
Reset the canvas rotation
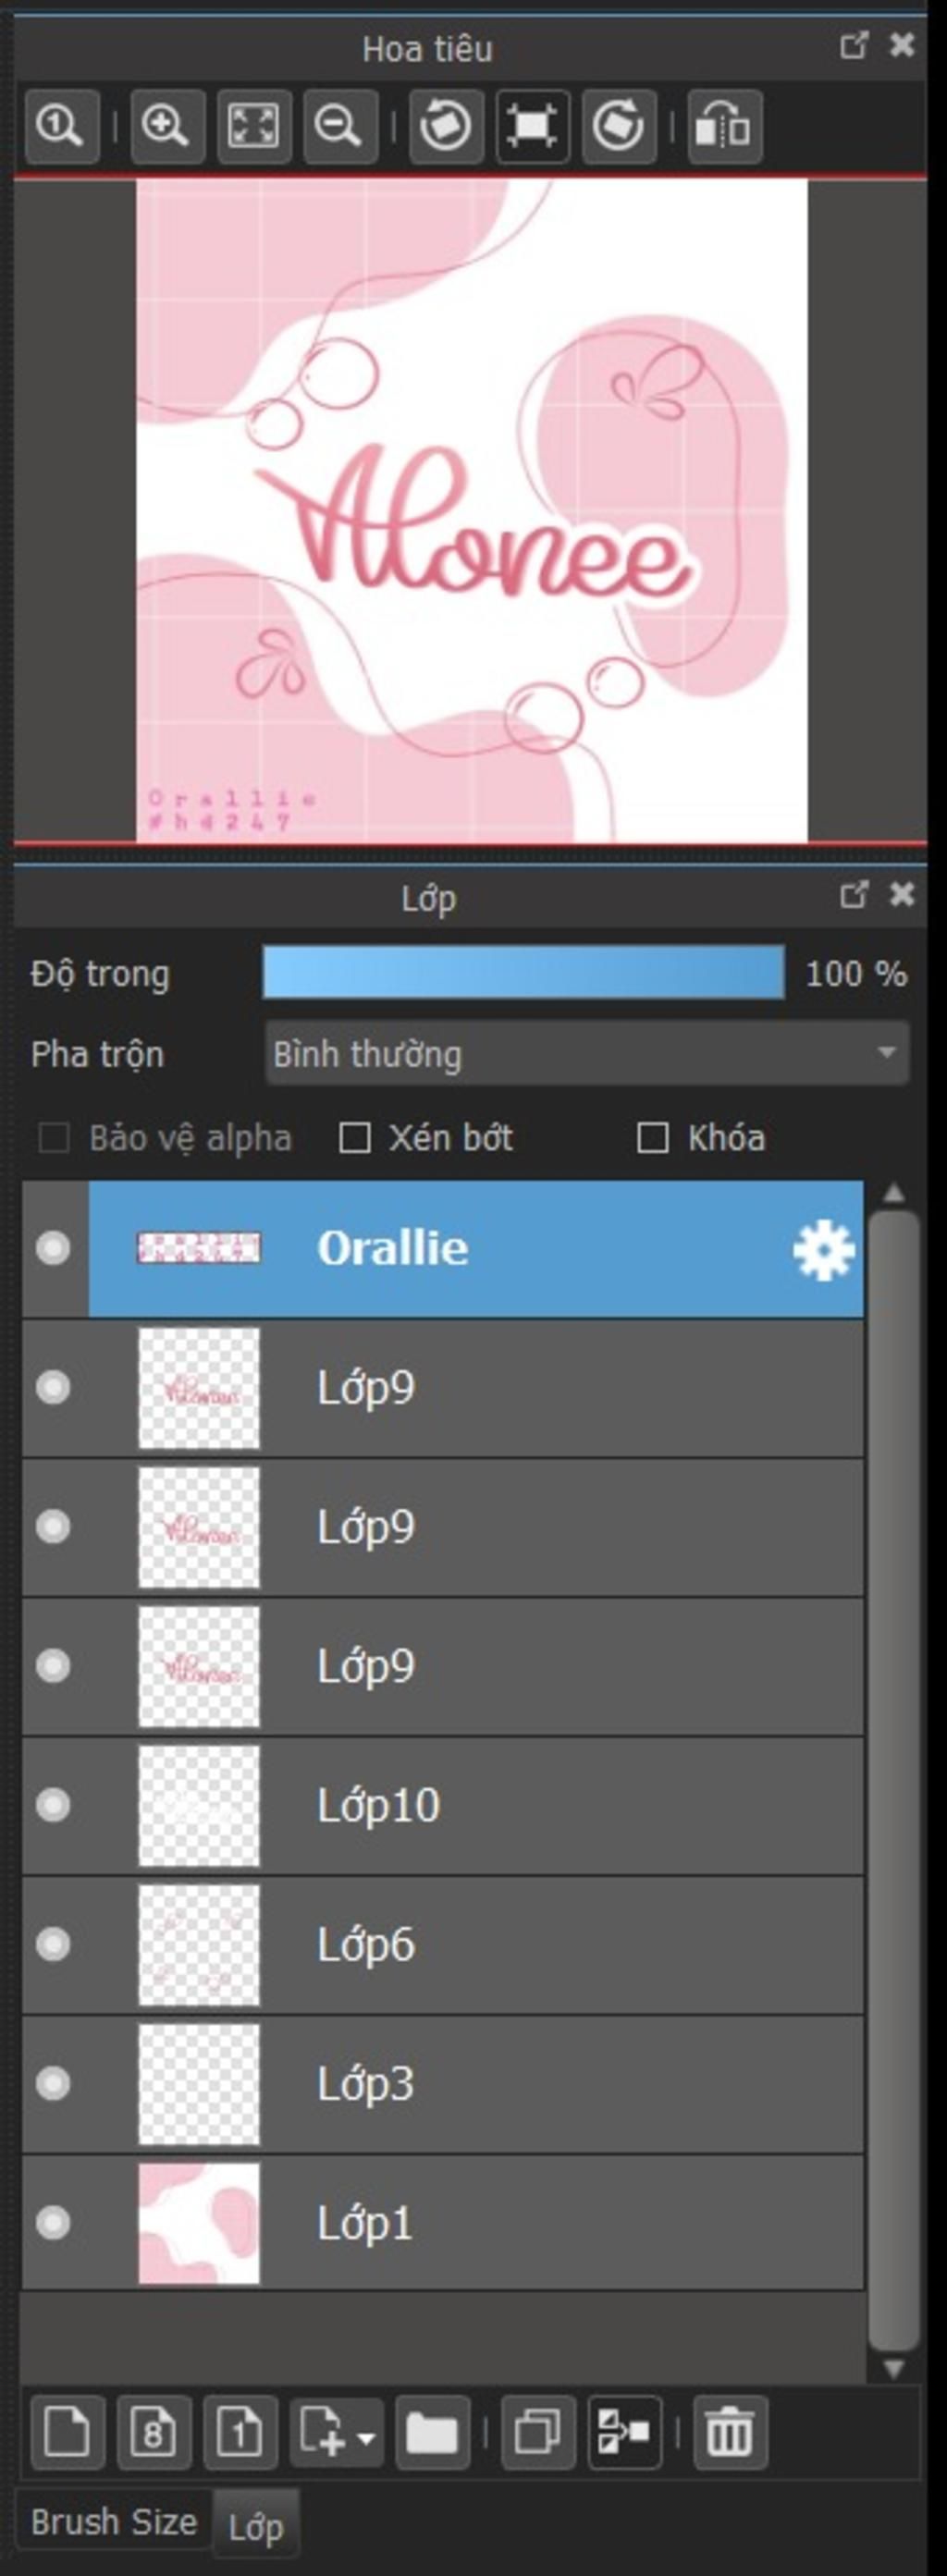pyautogui.click(x=532, y=126)
